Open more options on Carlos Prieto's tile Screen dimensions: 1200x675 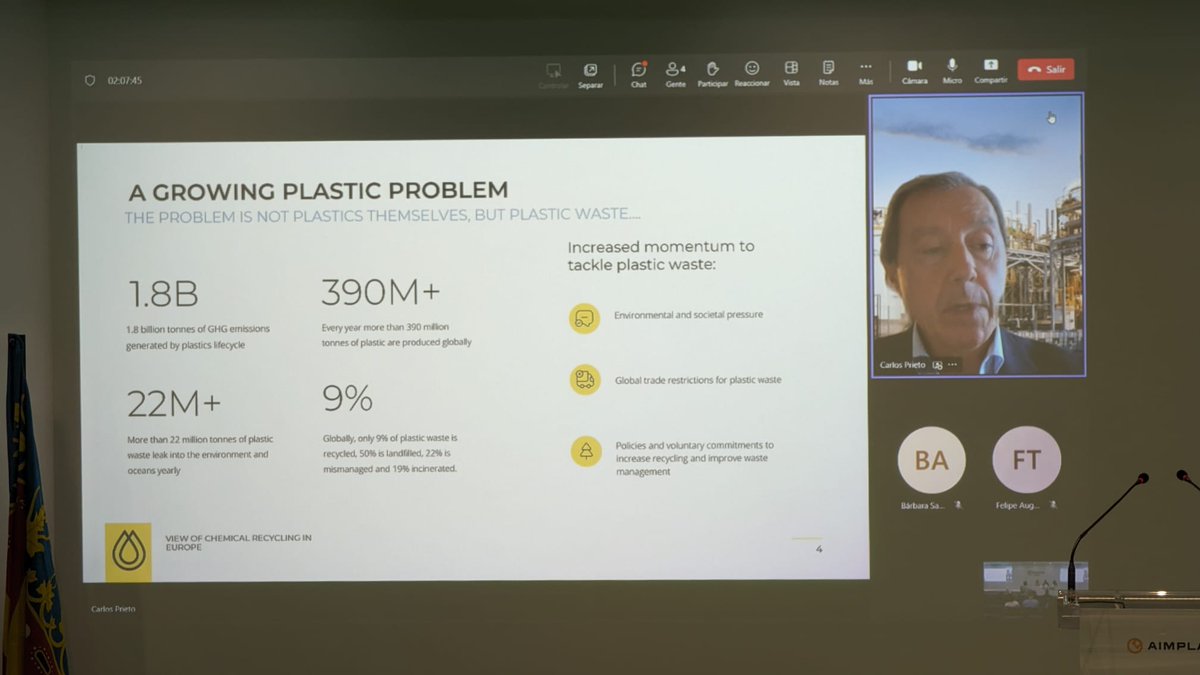(952, 365)
